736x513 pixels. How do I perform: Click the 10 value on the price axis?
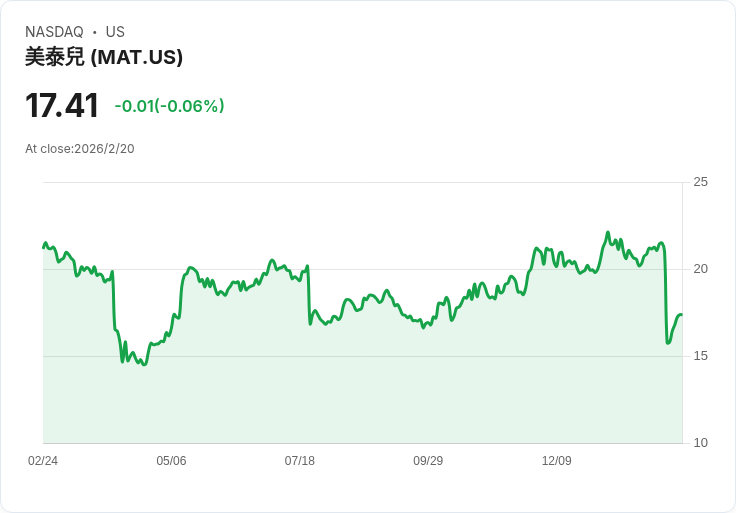(700, 443)
